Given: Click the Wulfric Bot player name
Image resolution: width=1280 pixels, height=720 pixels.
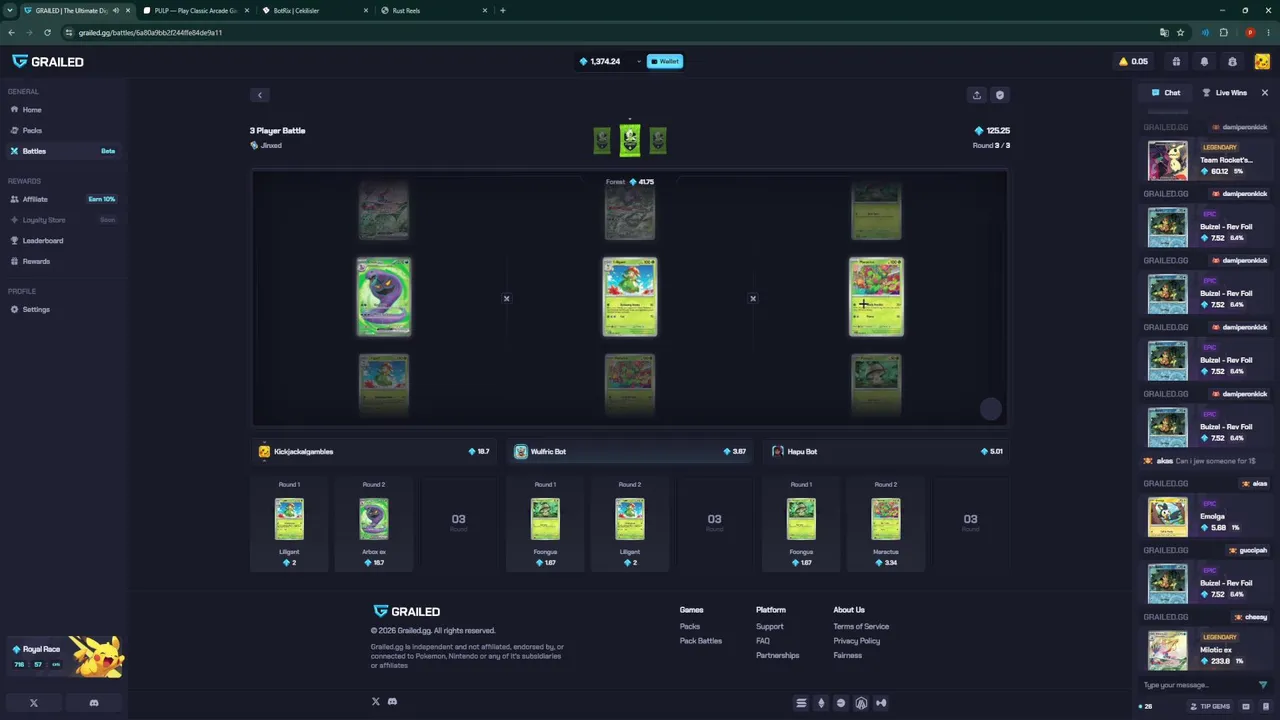Looking at the screenshot, I should [x=548, y=452].
